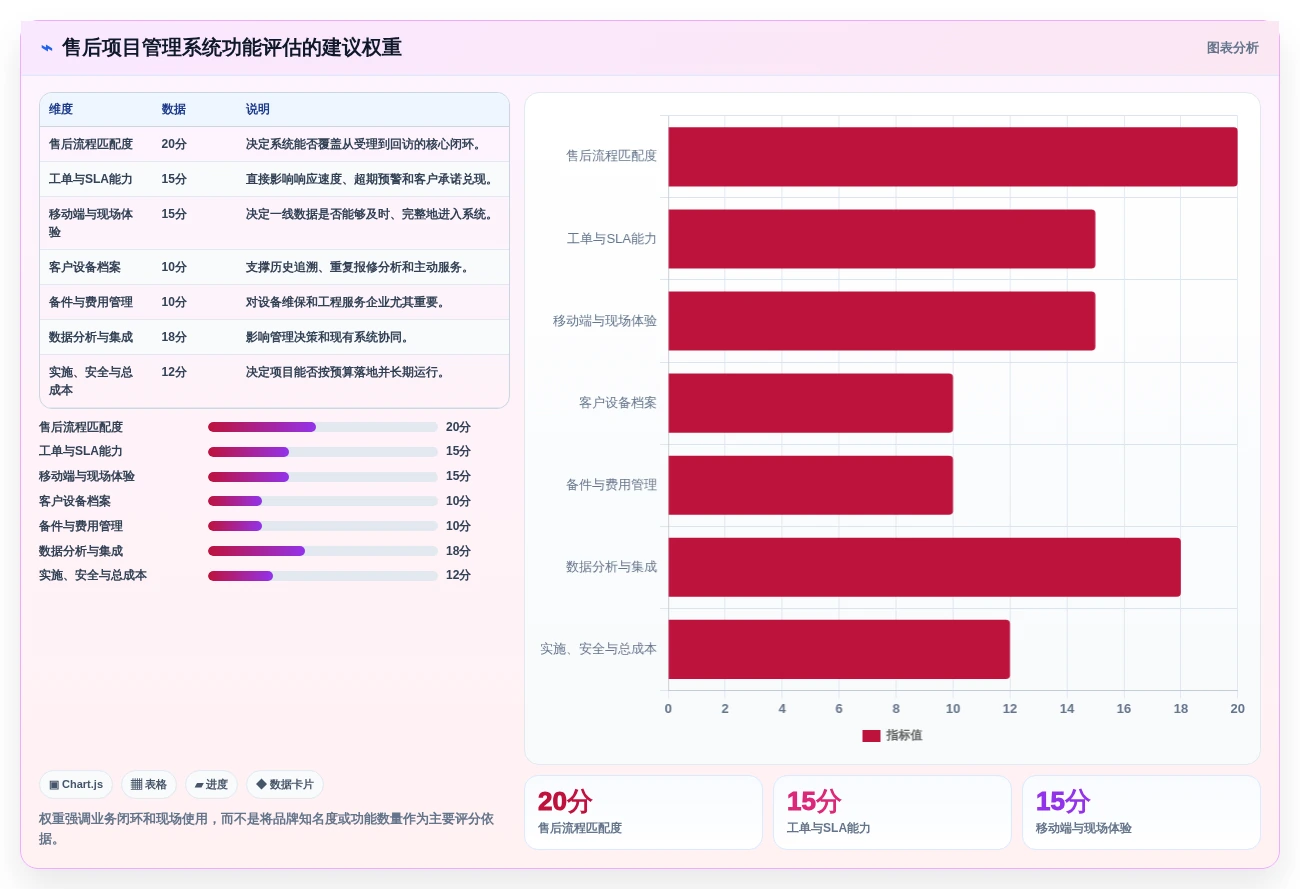Click the 客户设备档案 progress bar
The width and height of the screenshot is (1300, 889).
click(323, 501)
